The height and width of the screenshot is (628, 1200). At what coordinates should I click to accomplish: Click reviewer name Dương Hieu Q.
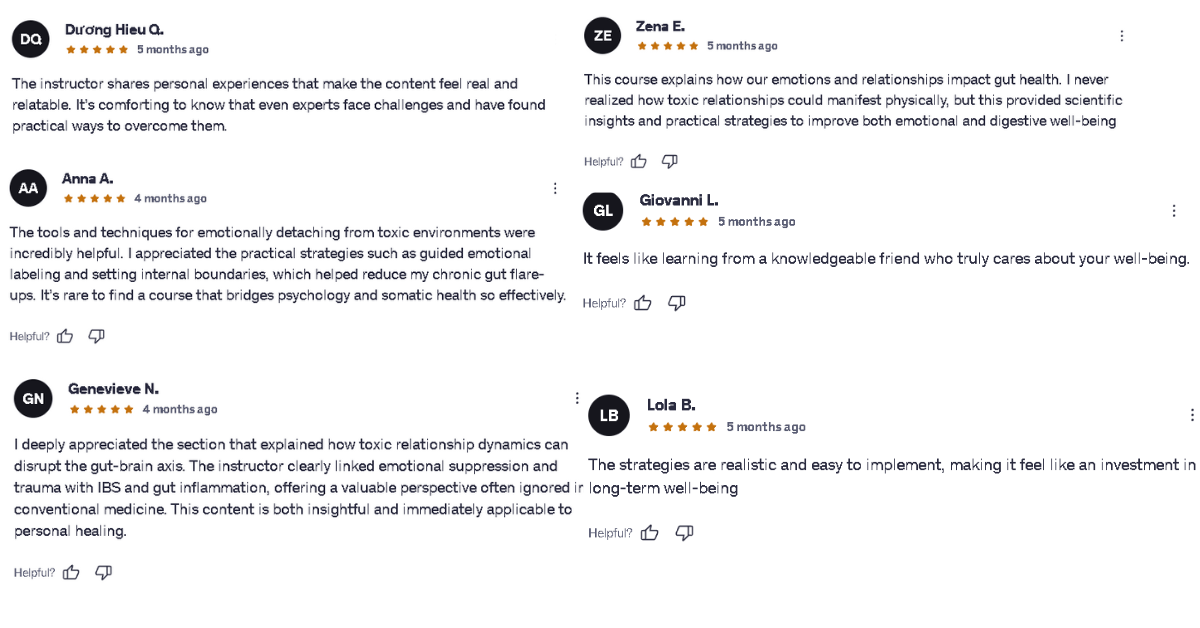pos(114,30)
